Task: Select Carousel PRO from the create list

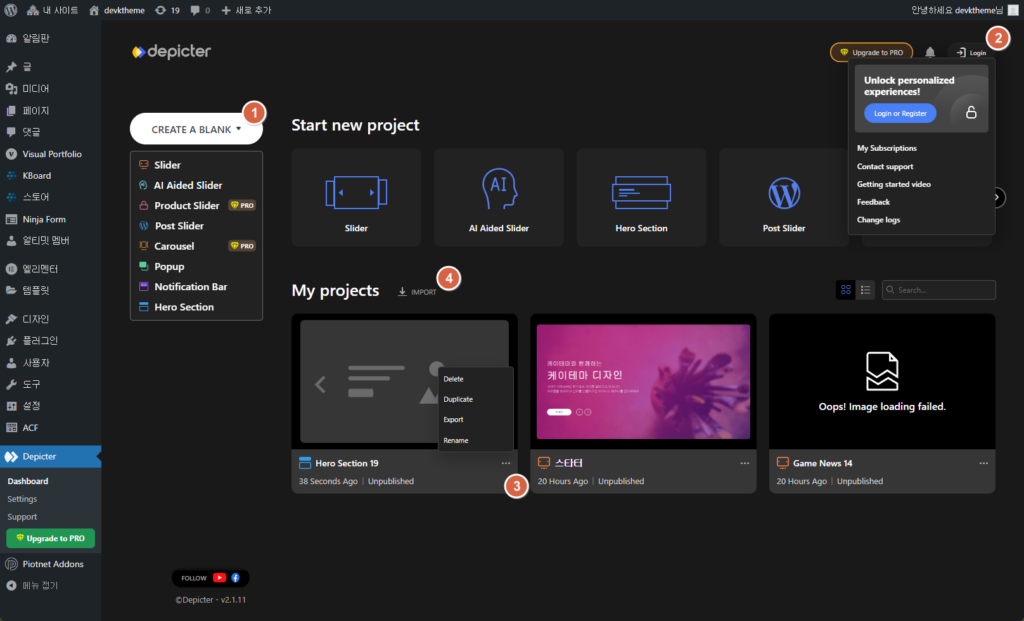Action: [197, 246]
